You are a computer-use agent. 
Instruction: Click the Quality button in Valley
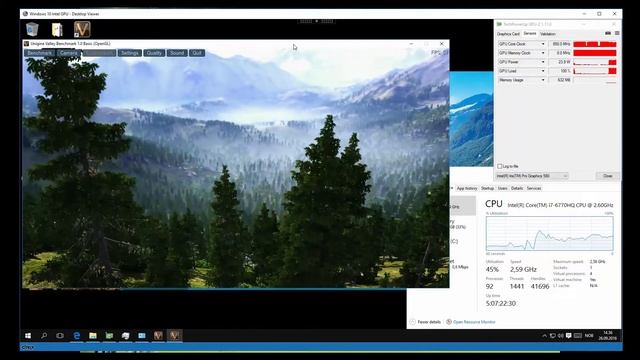coord(154,53)
